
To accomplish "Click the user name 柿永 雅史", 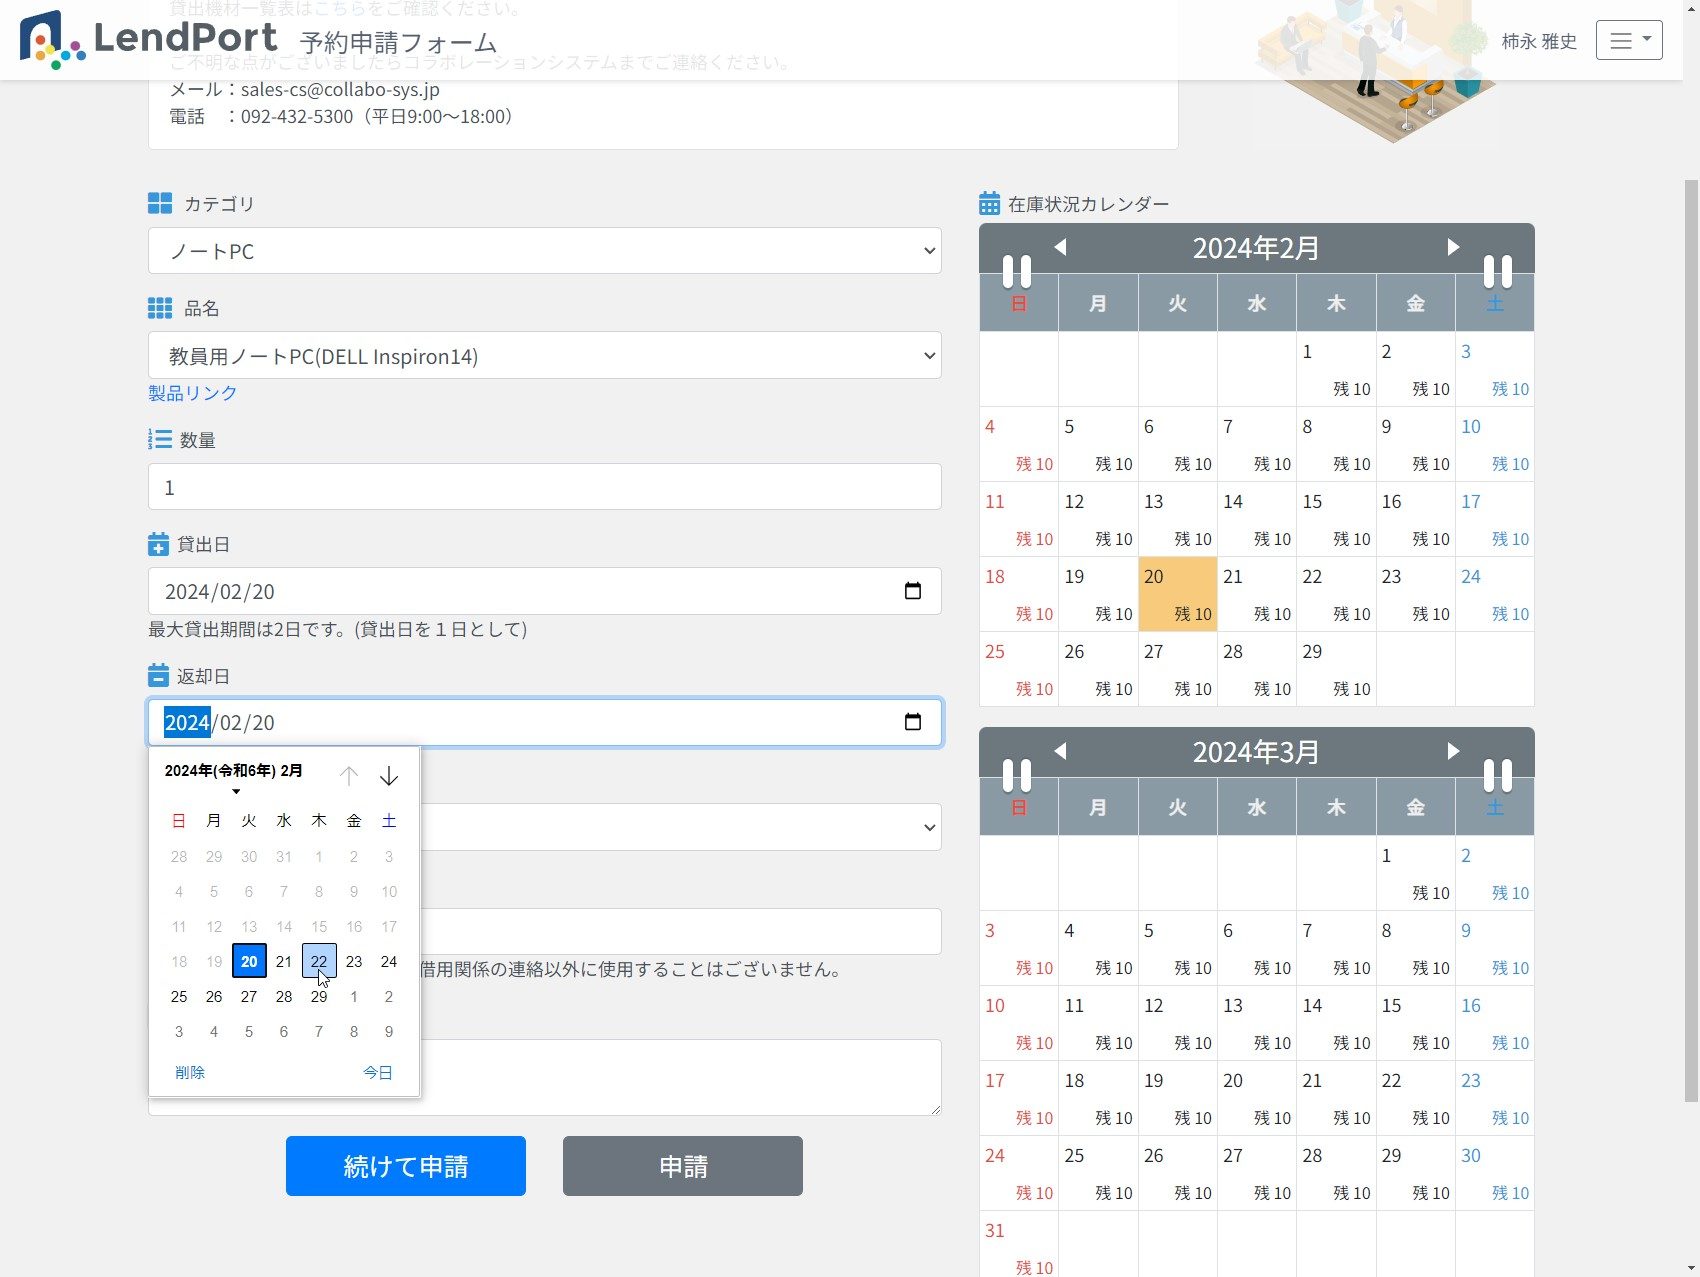I will click(1539, 41).
